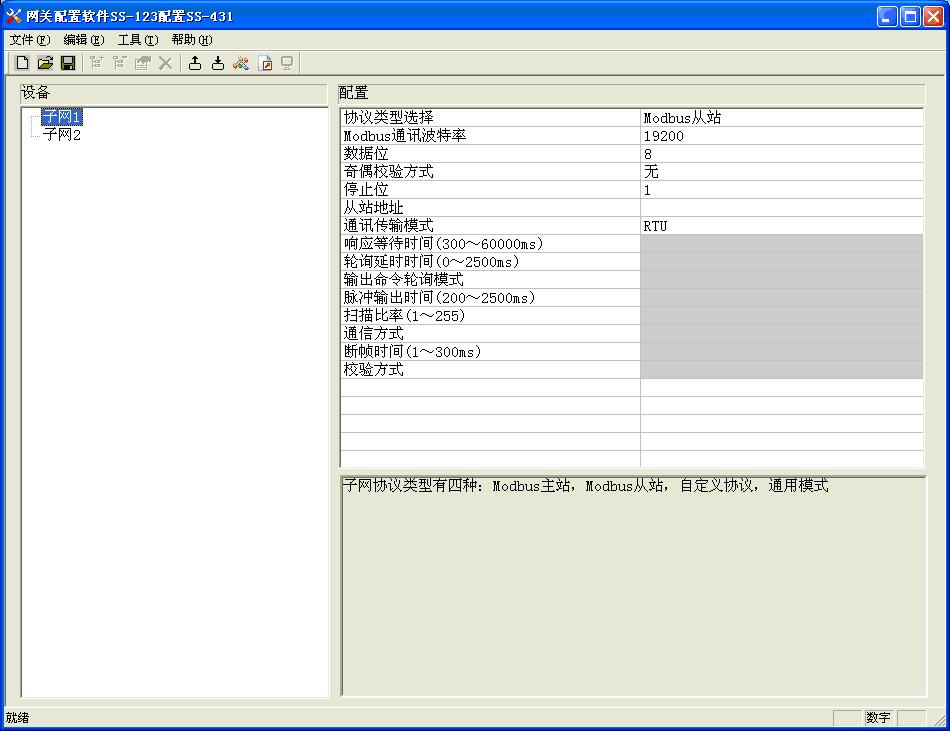Open the 文件 menu
Screen dimensions: 950x731
29,40
